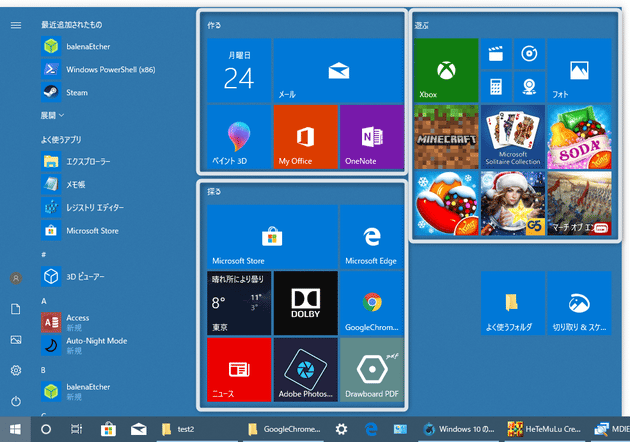Viewport: 630px width, 442px height.
Task: Open the Camera small tile
Action: [530, 87]
